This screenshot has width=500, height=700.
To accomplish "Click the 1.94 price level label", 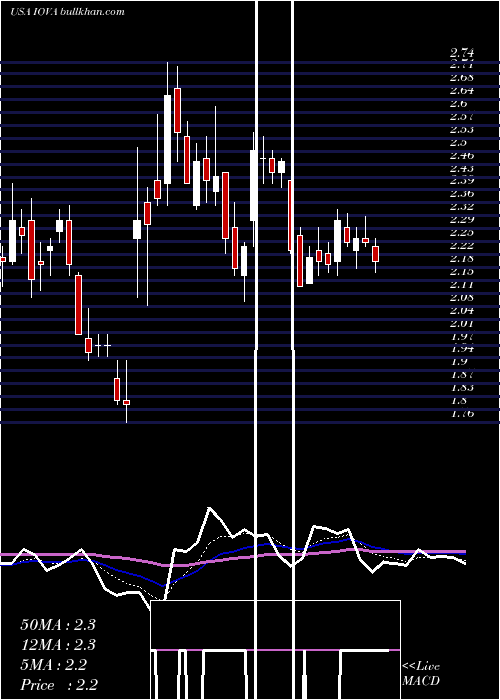I will tap(462, 349).
